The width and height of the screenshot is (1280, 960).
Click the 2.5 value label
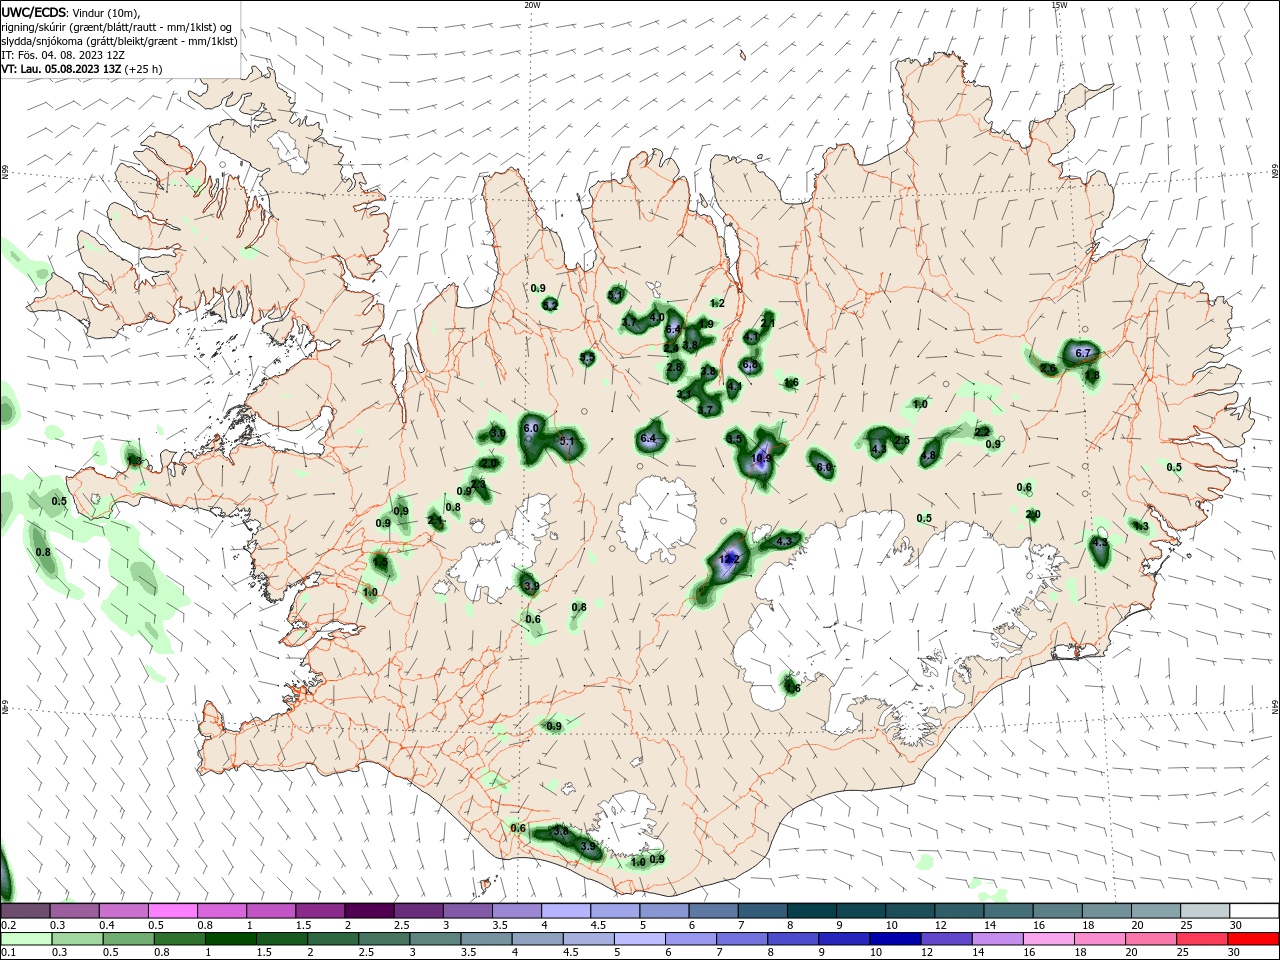pos(902,440)
